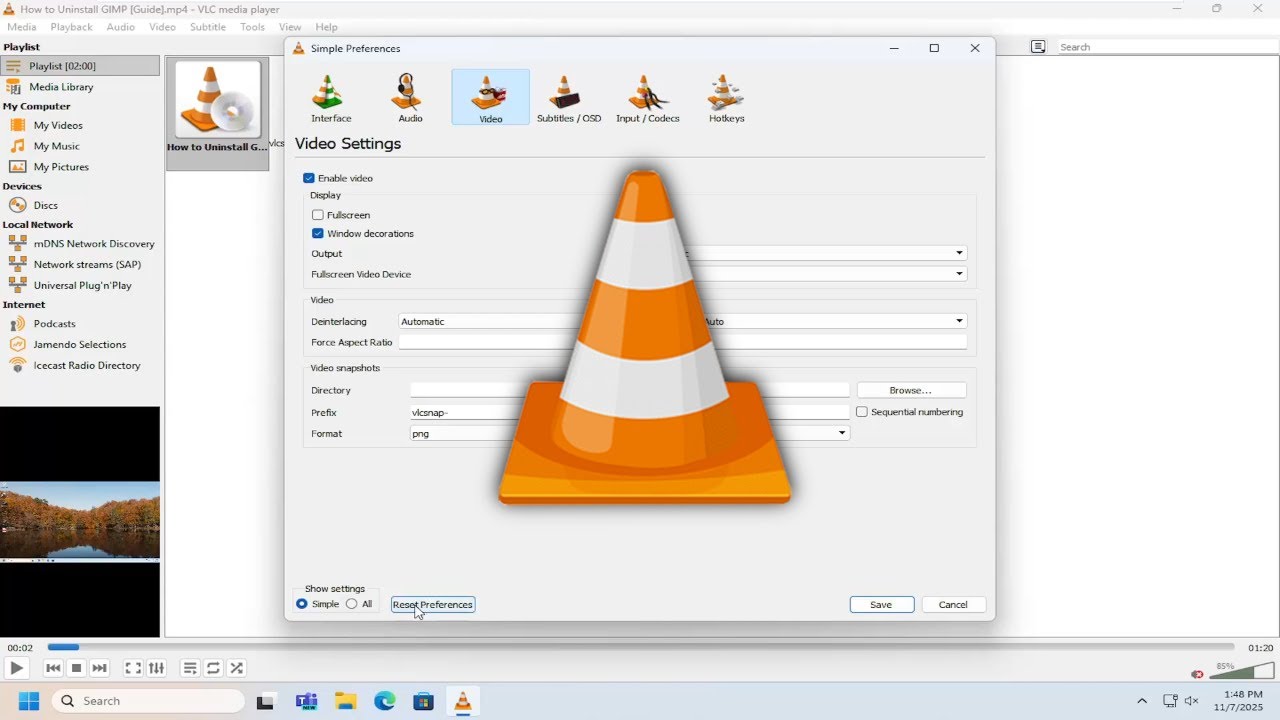Viewport: 1280px width, 720px height.
Task: Open the Playback menu
Action: [71, 27]
